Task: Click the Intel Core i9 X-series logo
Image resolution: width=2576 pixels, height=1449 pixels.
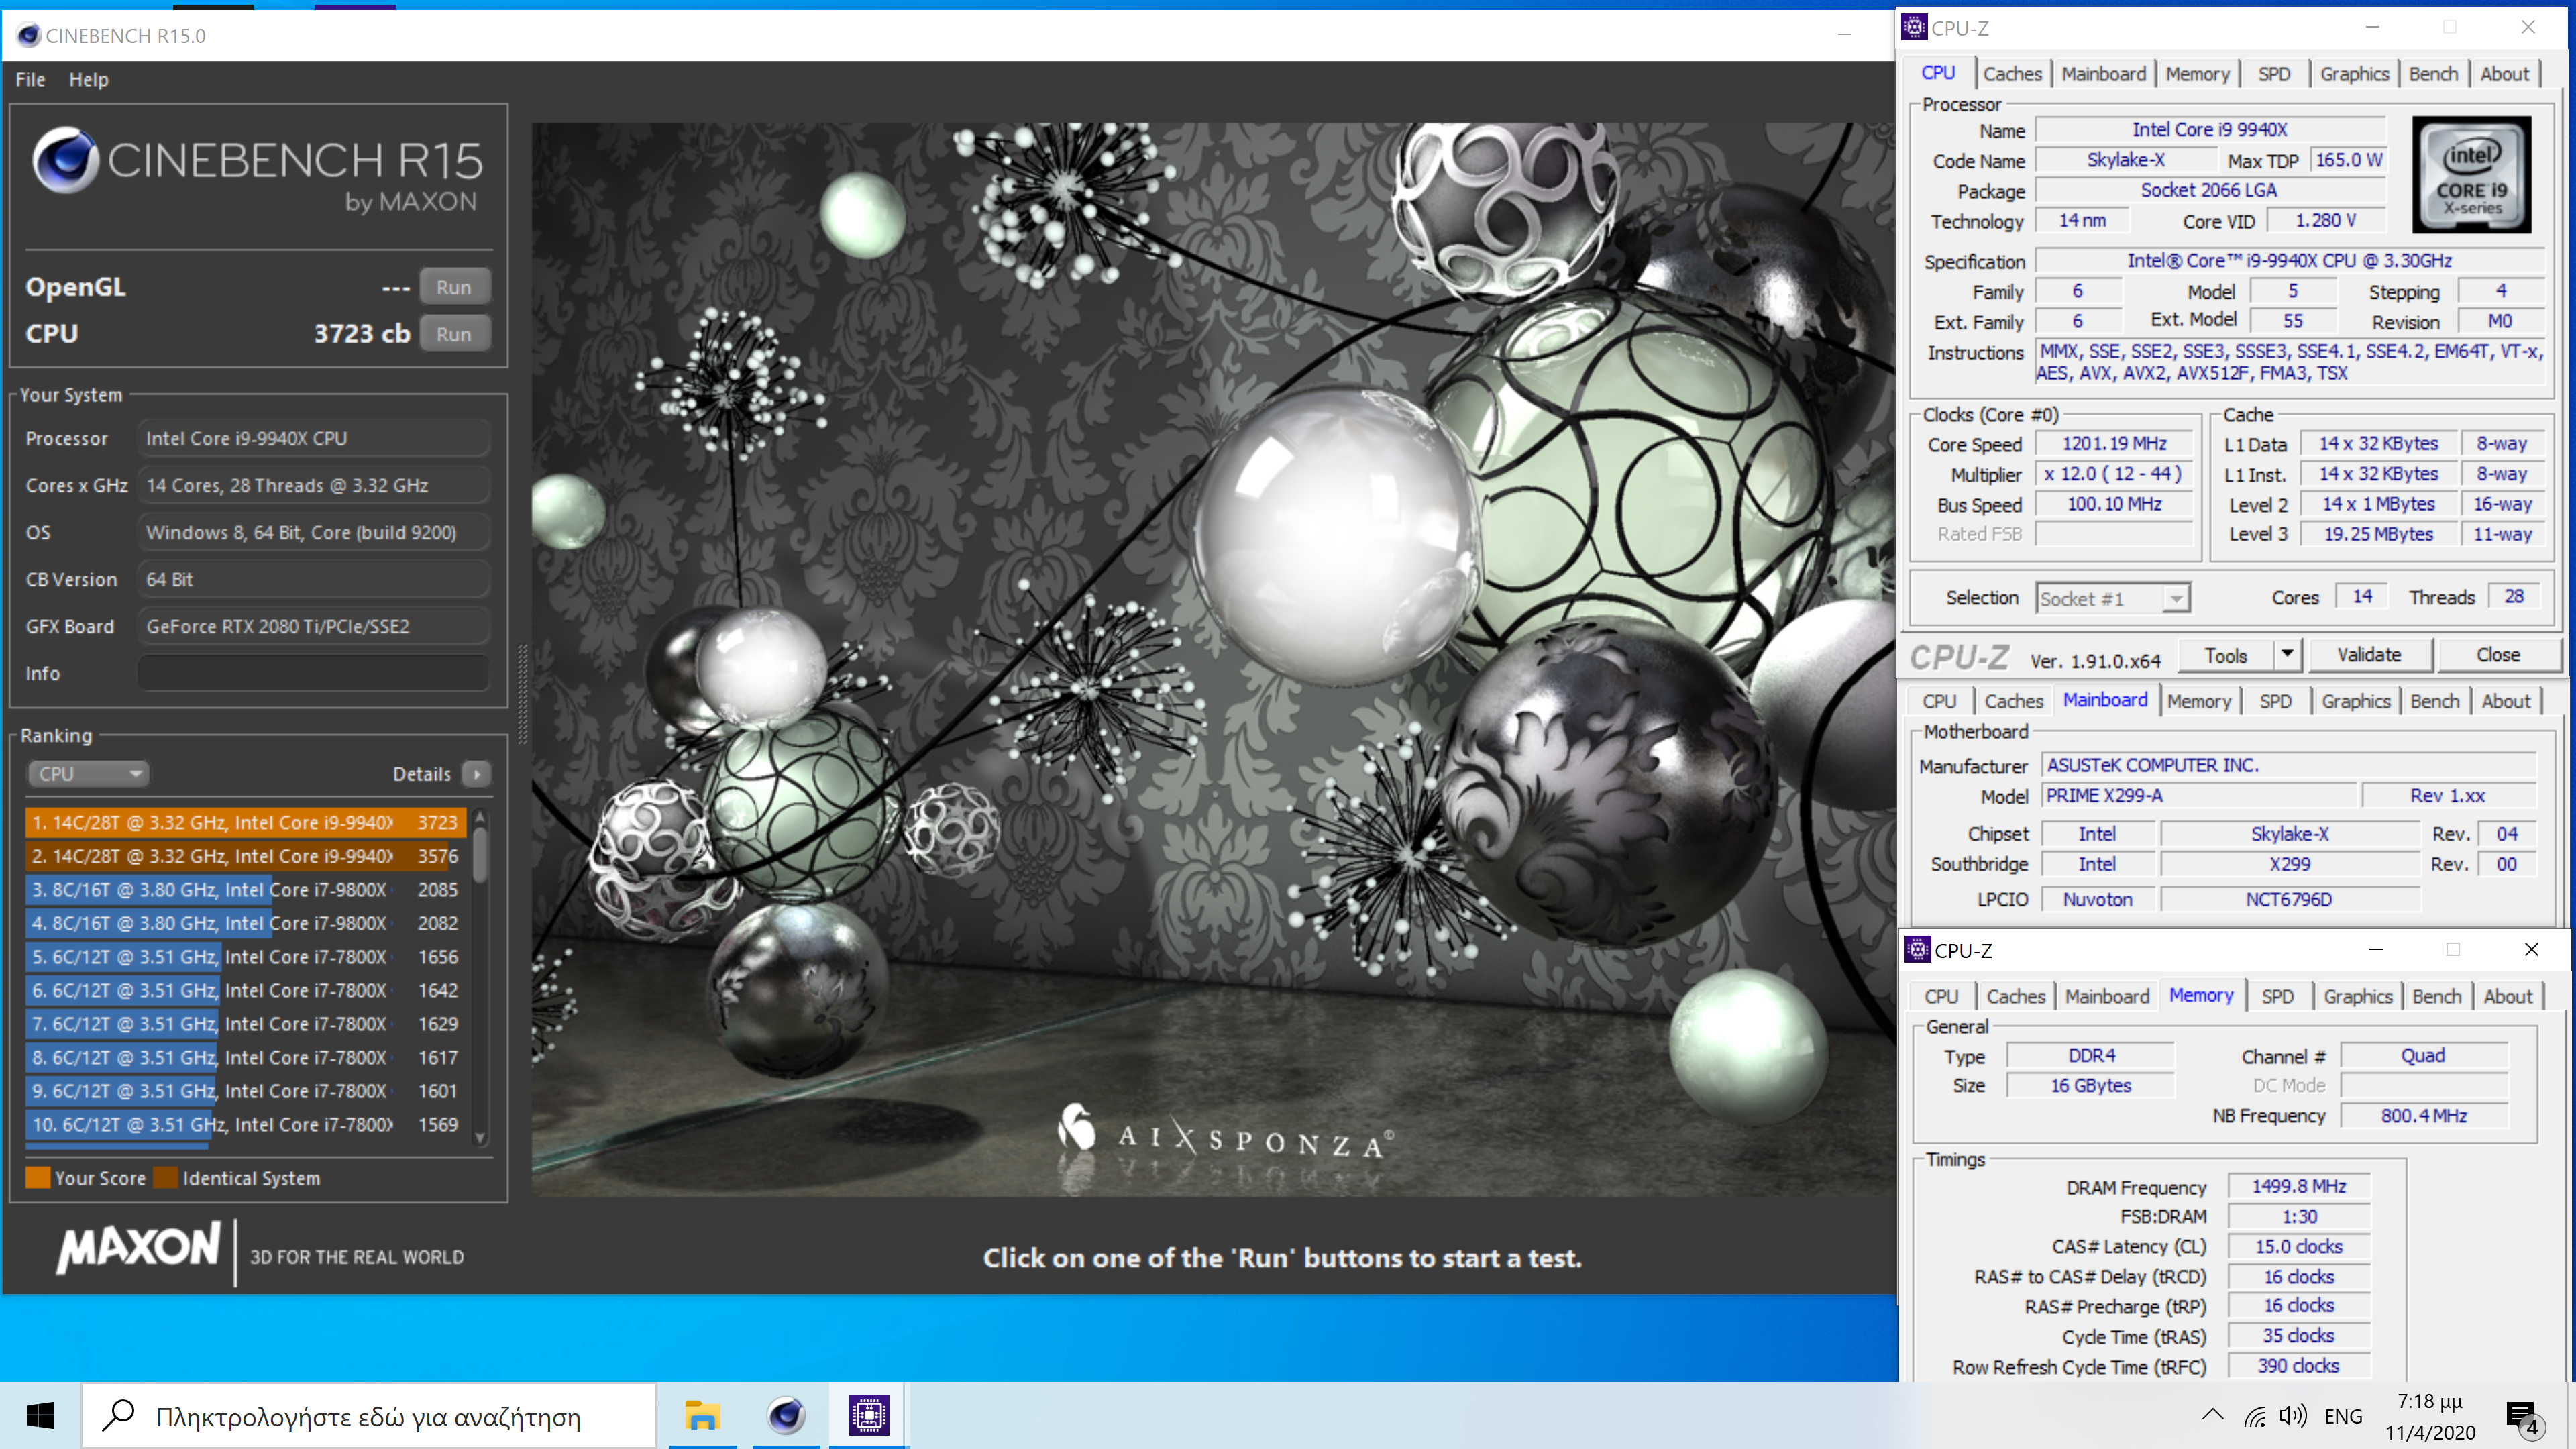Action: (x=2472, y=175)
